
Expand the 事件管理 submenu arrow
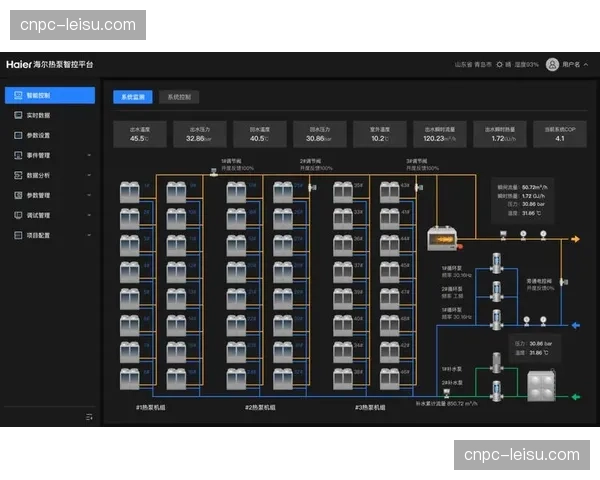click(x=89, y=155)
